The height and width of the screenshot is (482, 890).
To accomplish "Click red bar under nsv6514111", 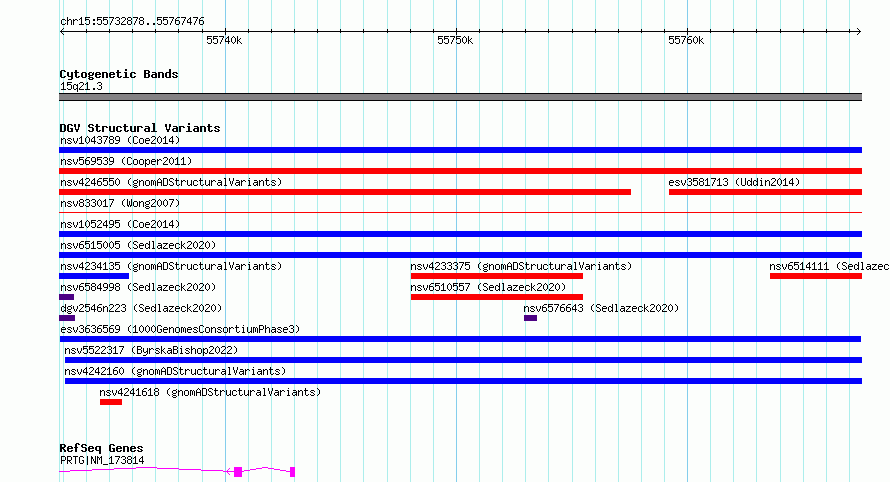I will point(816,276).
